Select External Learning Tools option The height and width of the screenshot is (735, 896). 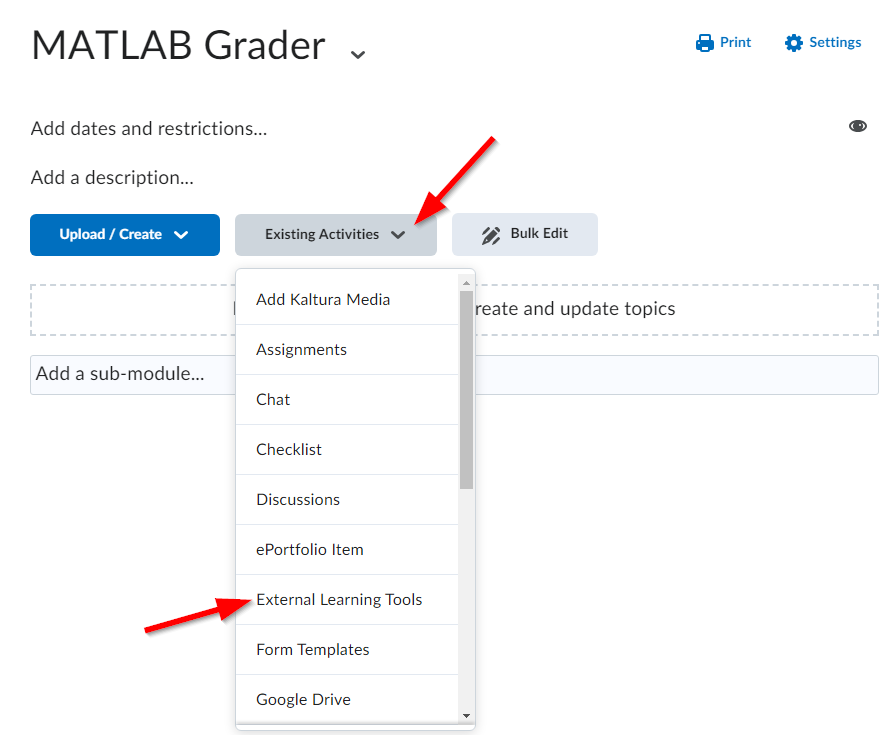[347, 600]
